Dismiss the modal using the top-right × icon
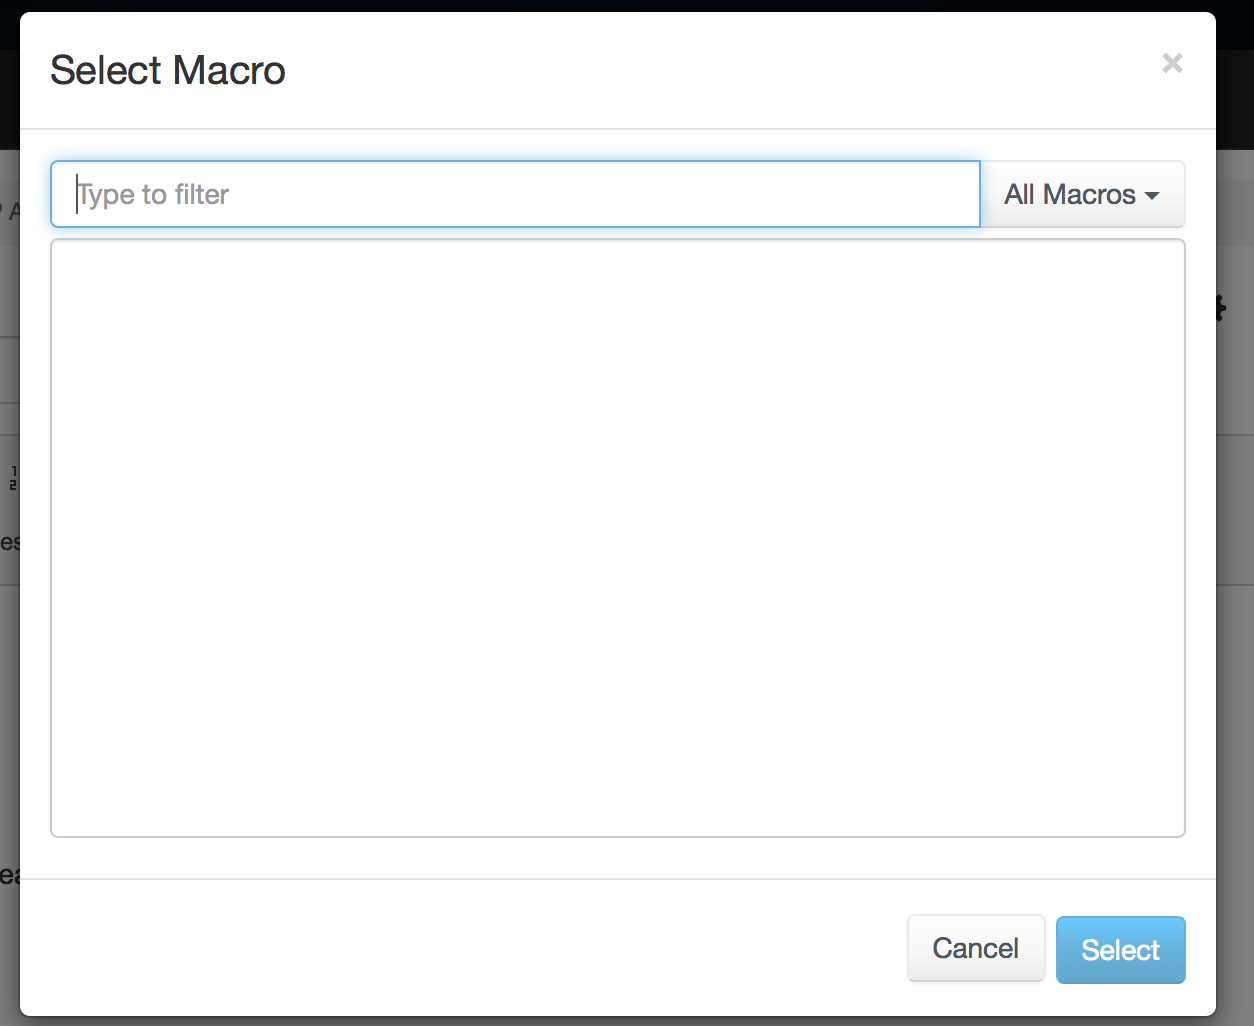 tap(1173, 64)
